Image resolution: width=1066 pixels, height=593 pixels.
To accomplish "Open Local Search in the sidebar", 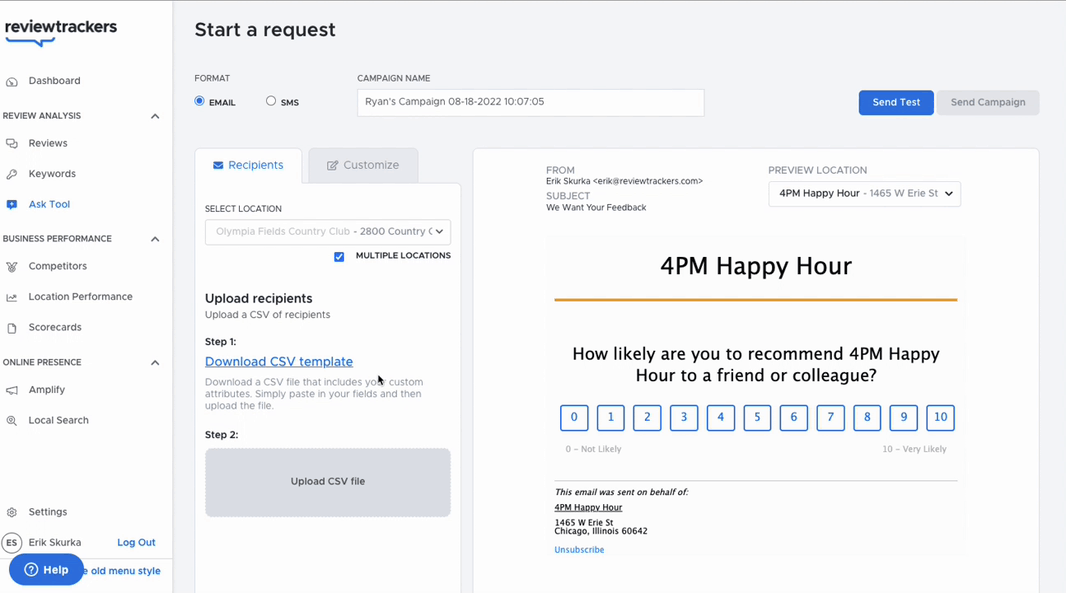I will click(58, 421).
